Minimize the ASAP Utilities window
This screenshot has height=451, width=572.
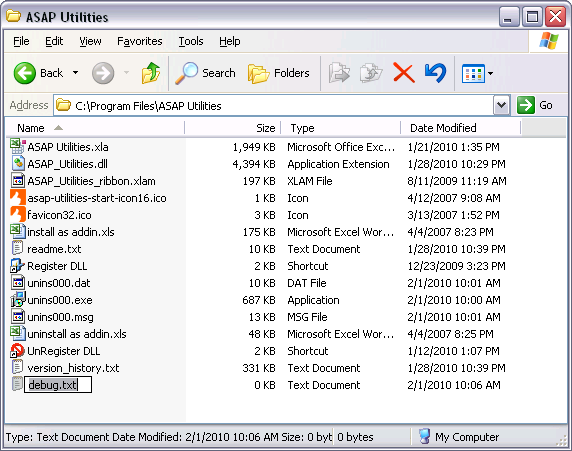[x=509, y=16]
